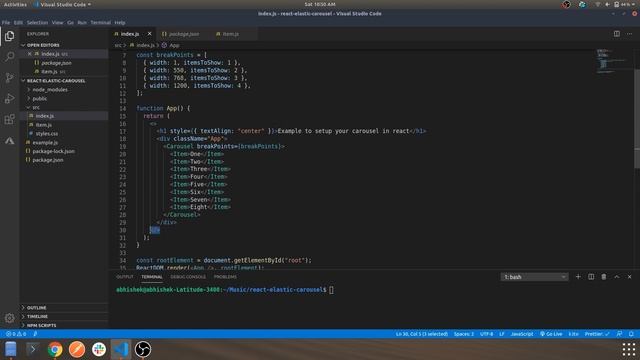Open the Azure extension icon in activity bar
The image size is (640, 360).
click(9, 141)
